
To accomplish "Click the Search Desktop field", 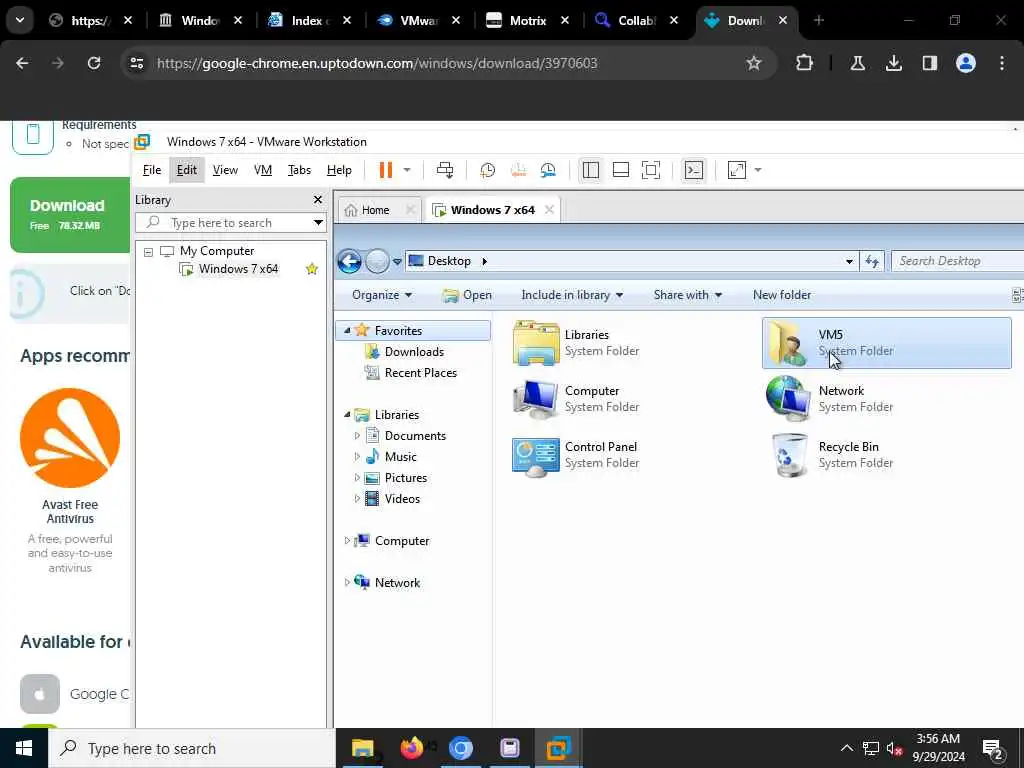I will tap(957, 261).
